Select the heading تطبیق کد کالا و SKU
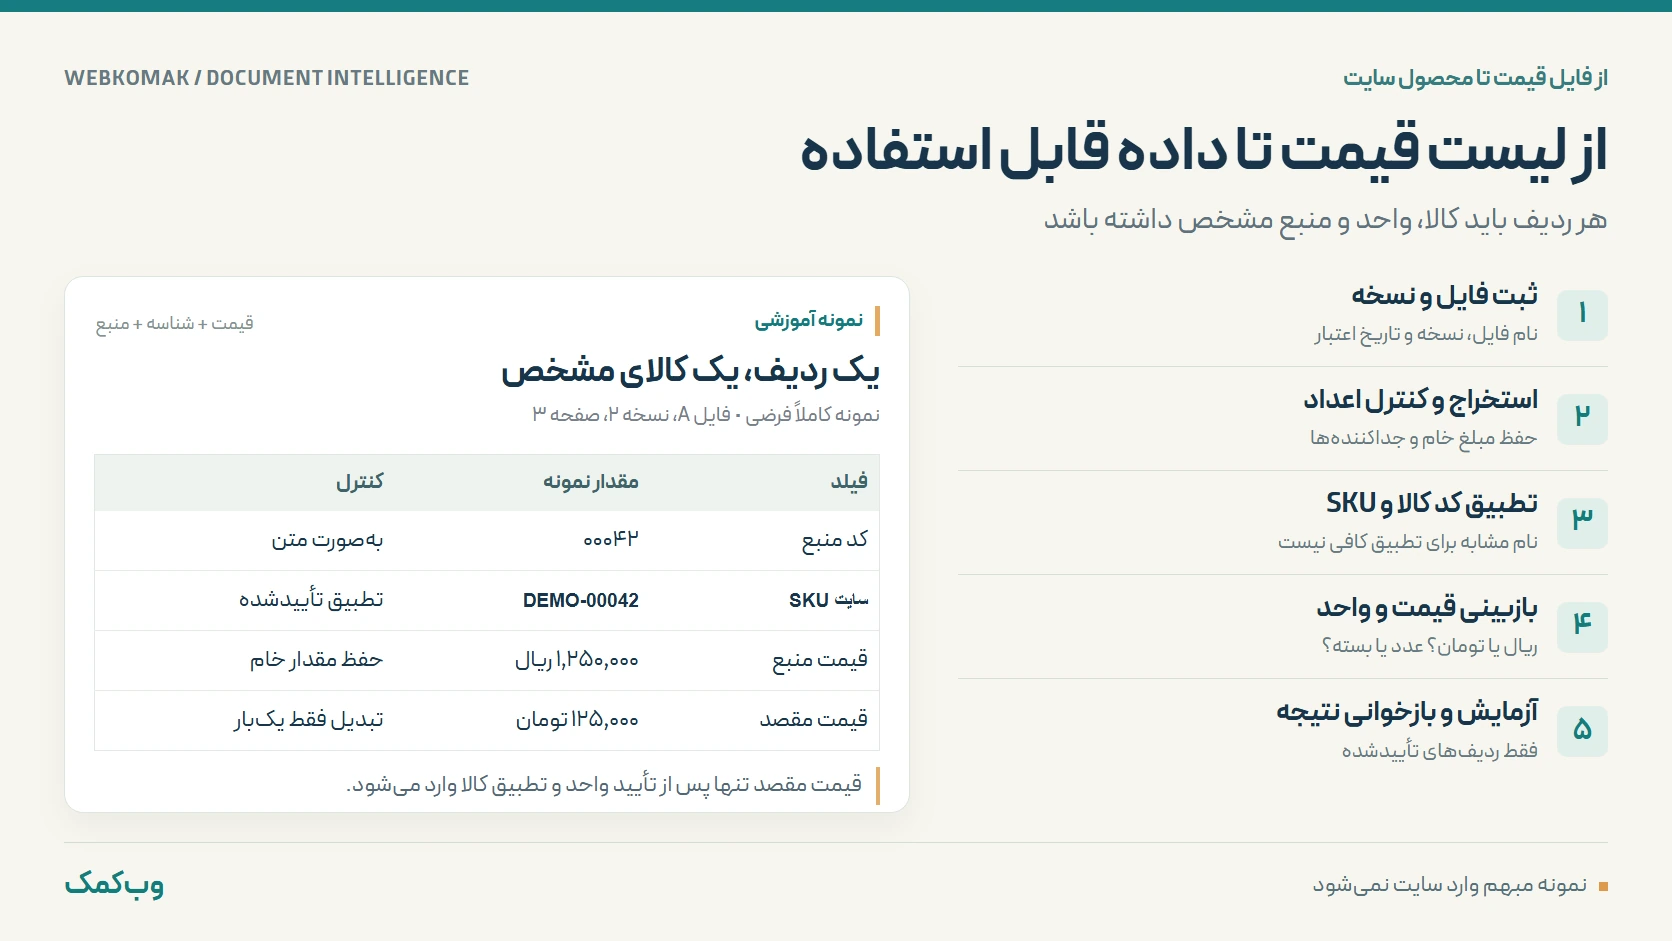This screenshot has height=941, width=1672. (x=1432, y=503)
